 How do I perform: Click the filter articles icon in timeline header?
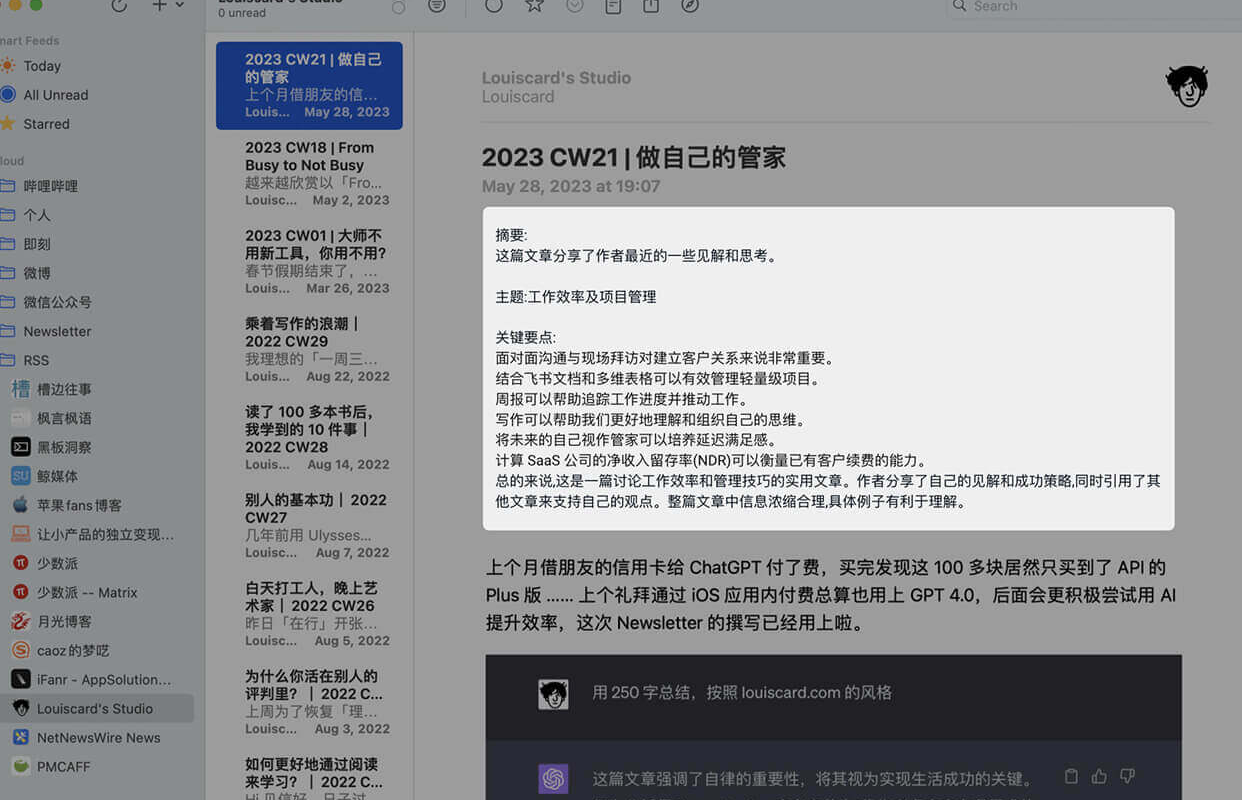click(x=437, y=6)
